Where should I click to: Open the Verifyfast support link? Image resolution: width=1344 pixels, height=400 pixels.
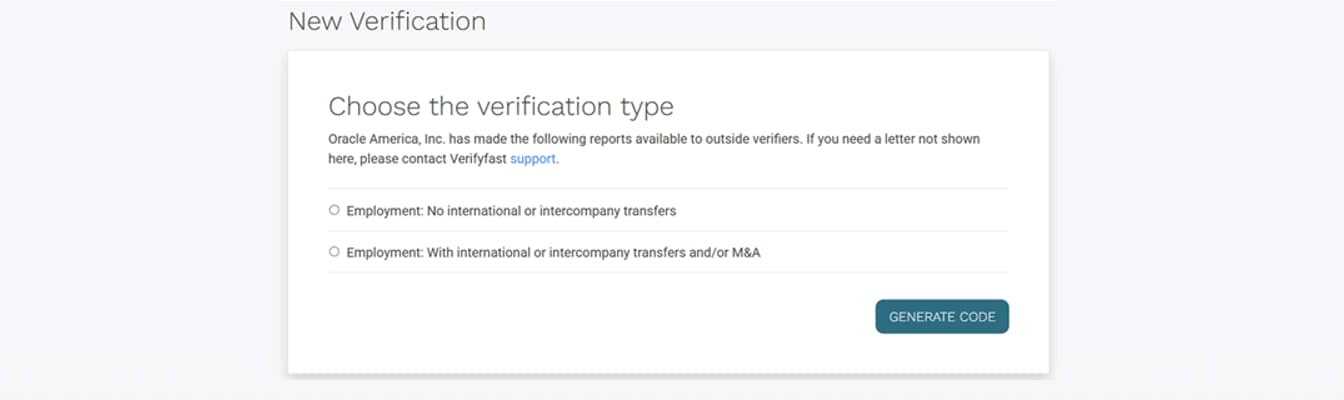tap(532, 158)
